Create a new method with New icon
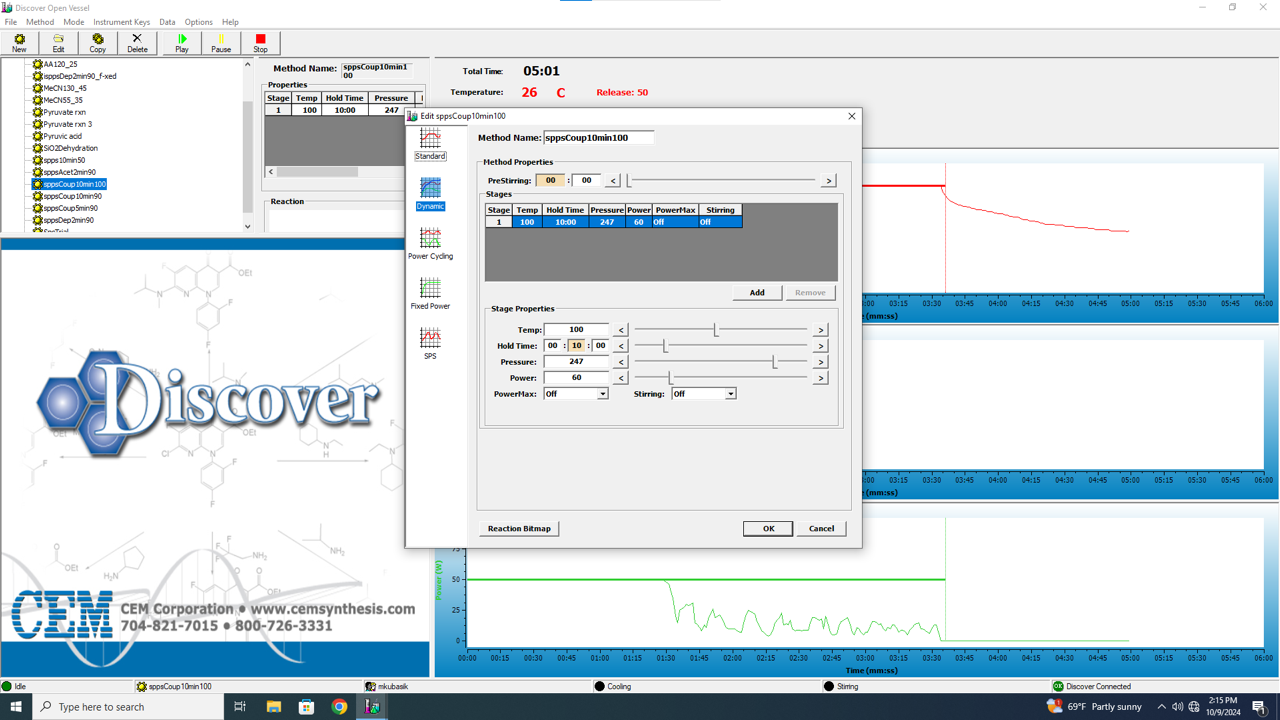This screenshot has width=1280, height=720. (x=19, y=42)
